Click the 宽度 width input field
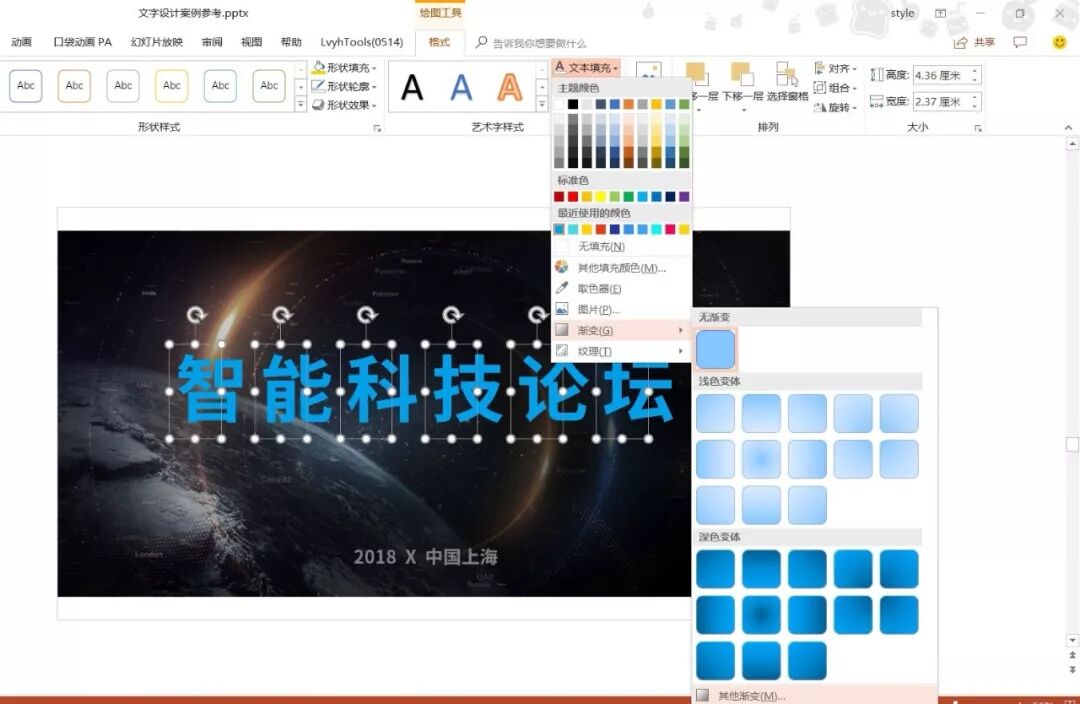1080x704 pixels. 942,101
